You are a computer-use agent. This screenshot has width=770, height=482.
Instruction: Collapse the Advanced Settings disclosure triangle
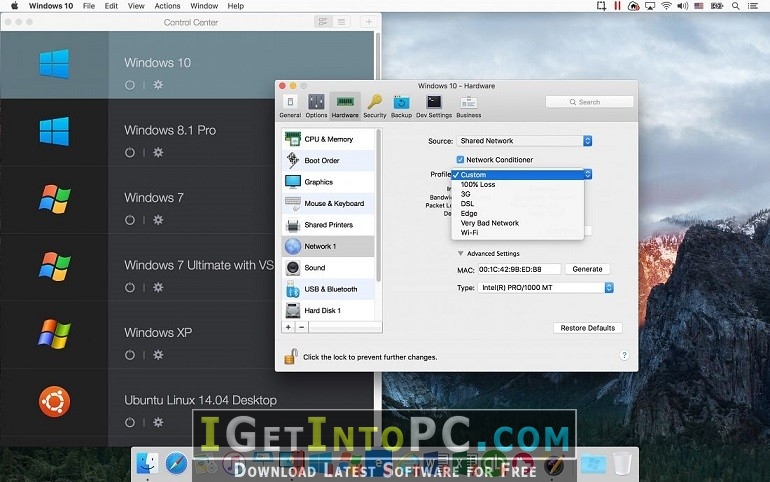coord(460,253)
